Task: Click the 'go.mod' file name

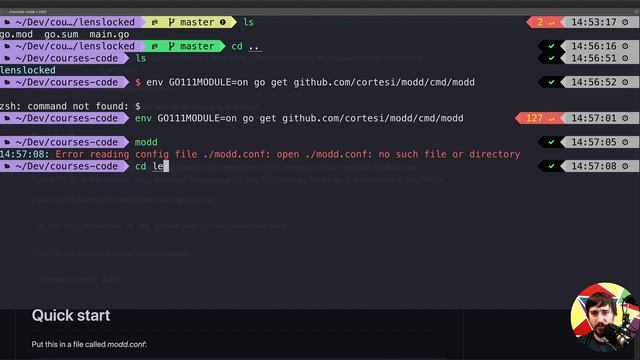Action: (16, 34)
